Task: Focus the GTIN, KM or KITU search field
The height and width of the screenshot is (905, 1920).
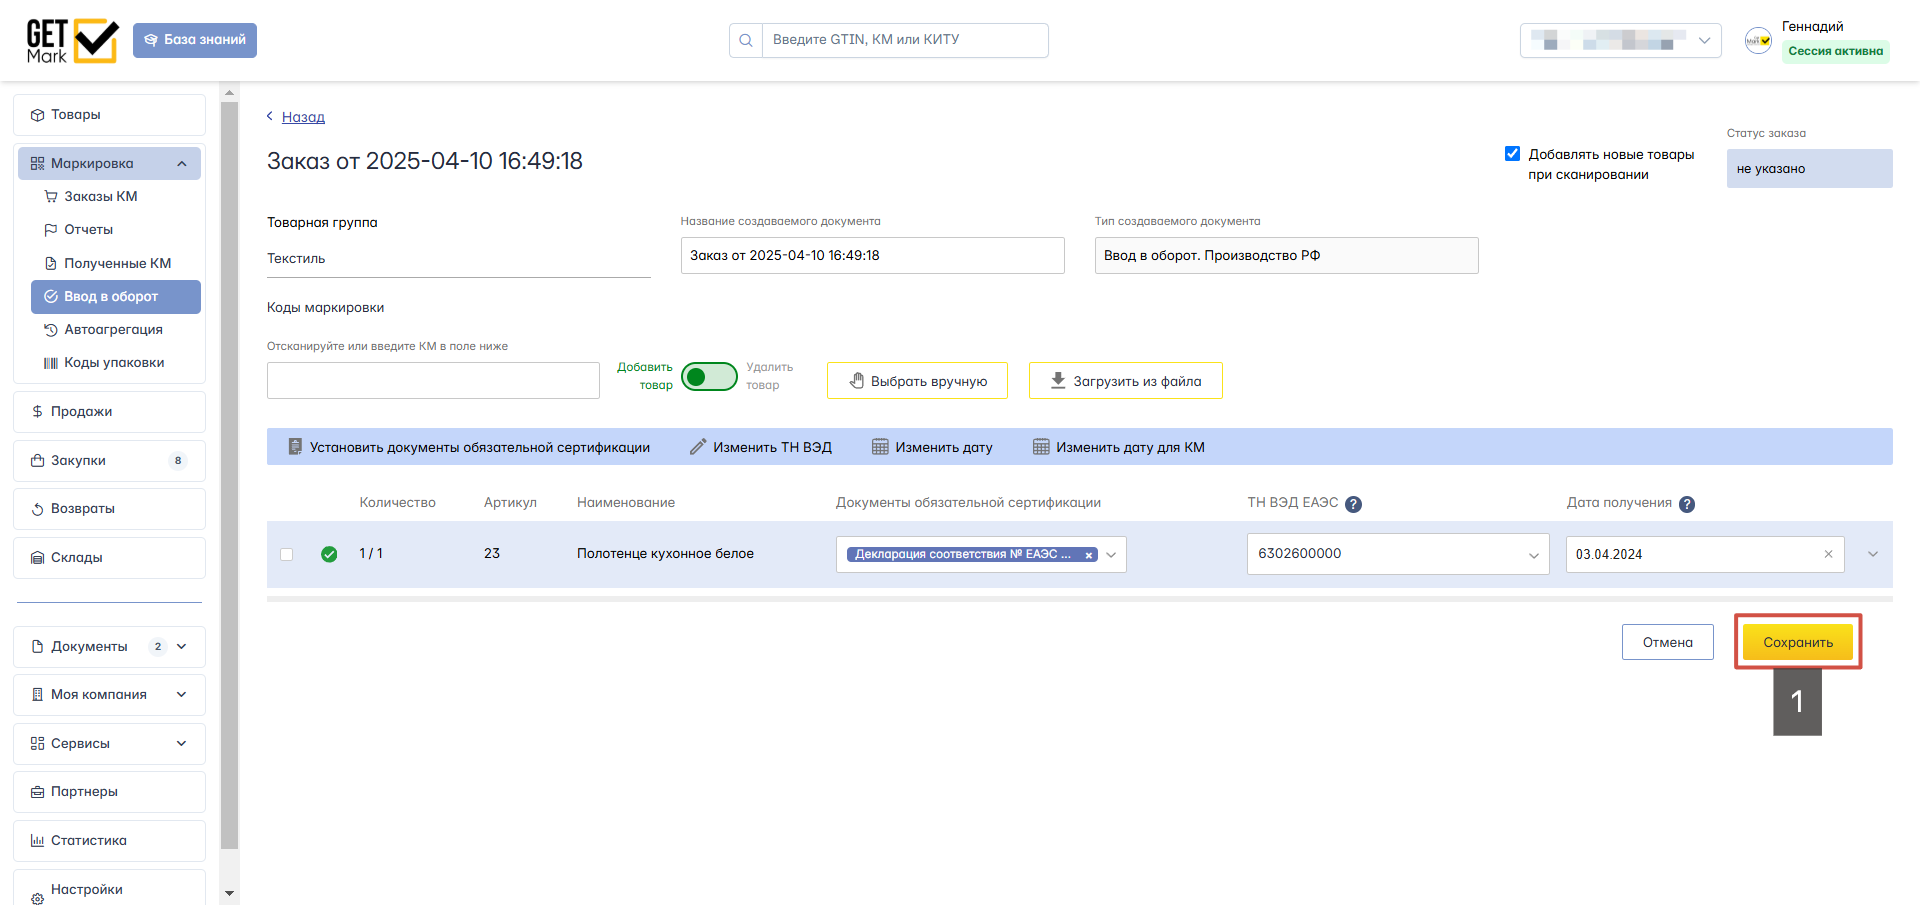Action: (x=905, y=40)
